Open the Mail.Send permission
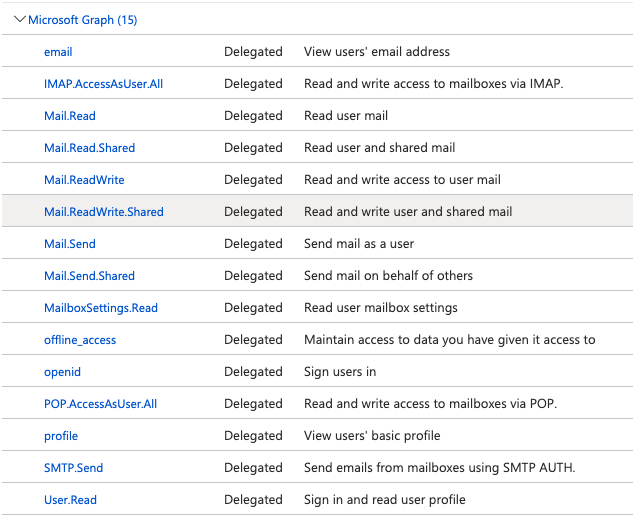 tap(70, 244)
